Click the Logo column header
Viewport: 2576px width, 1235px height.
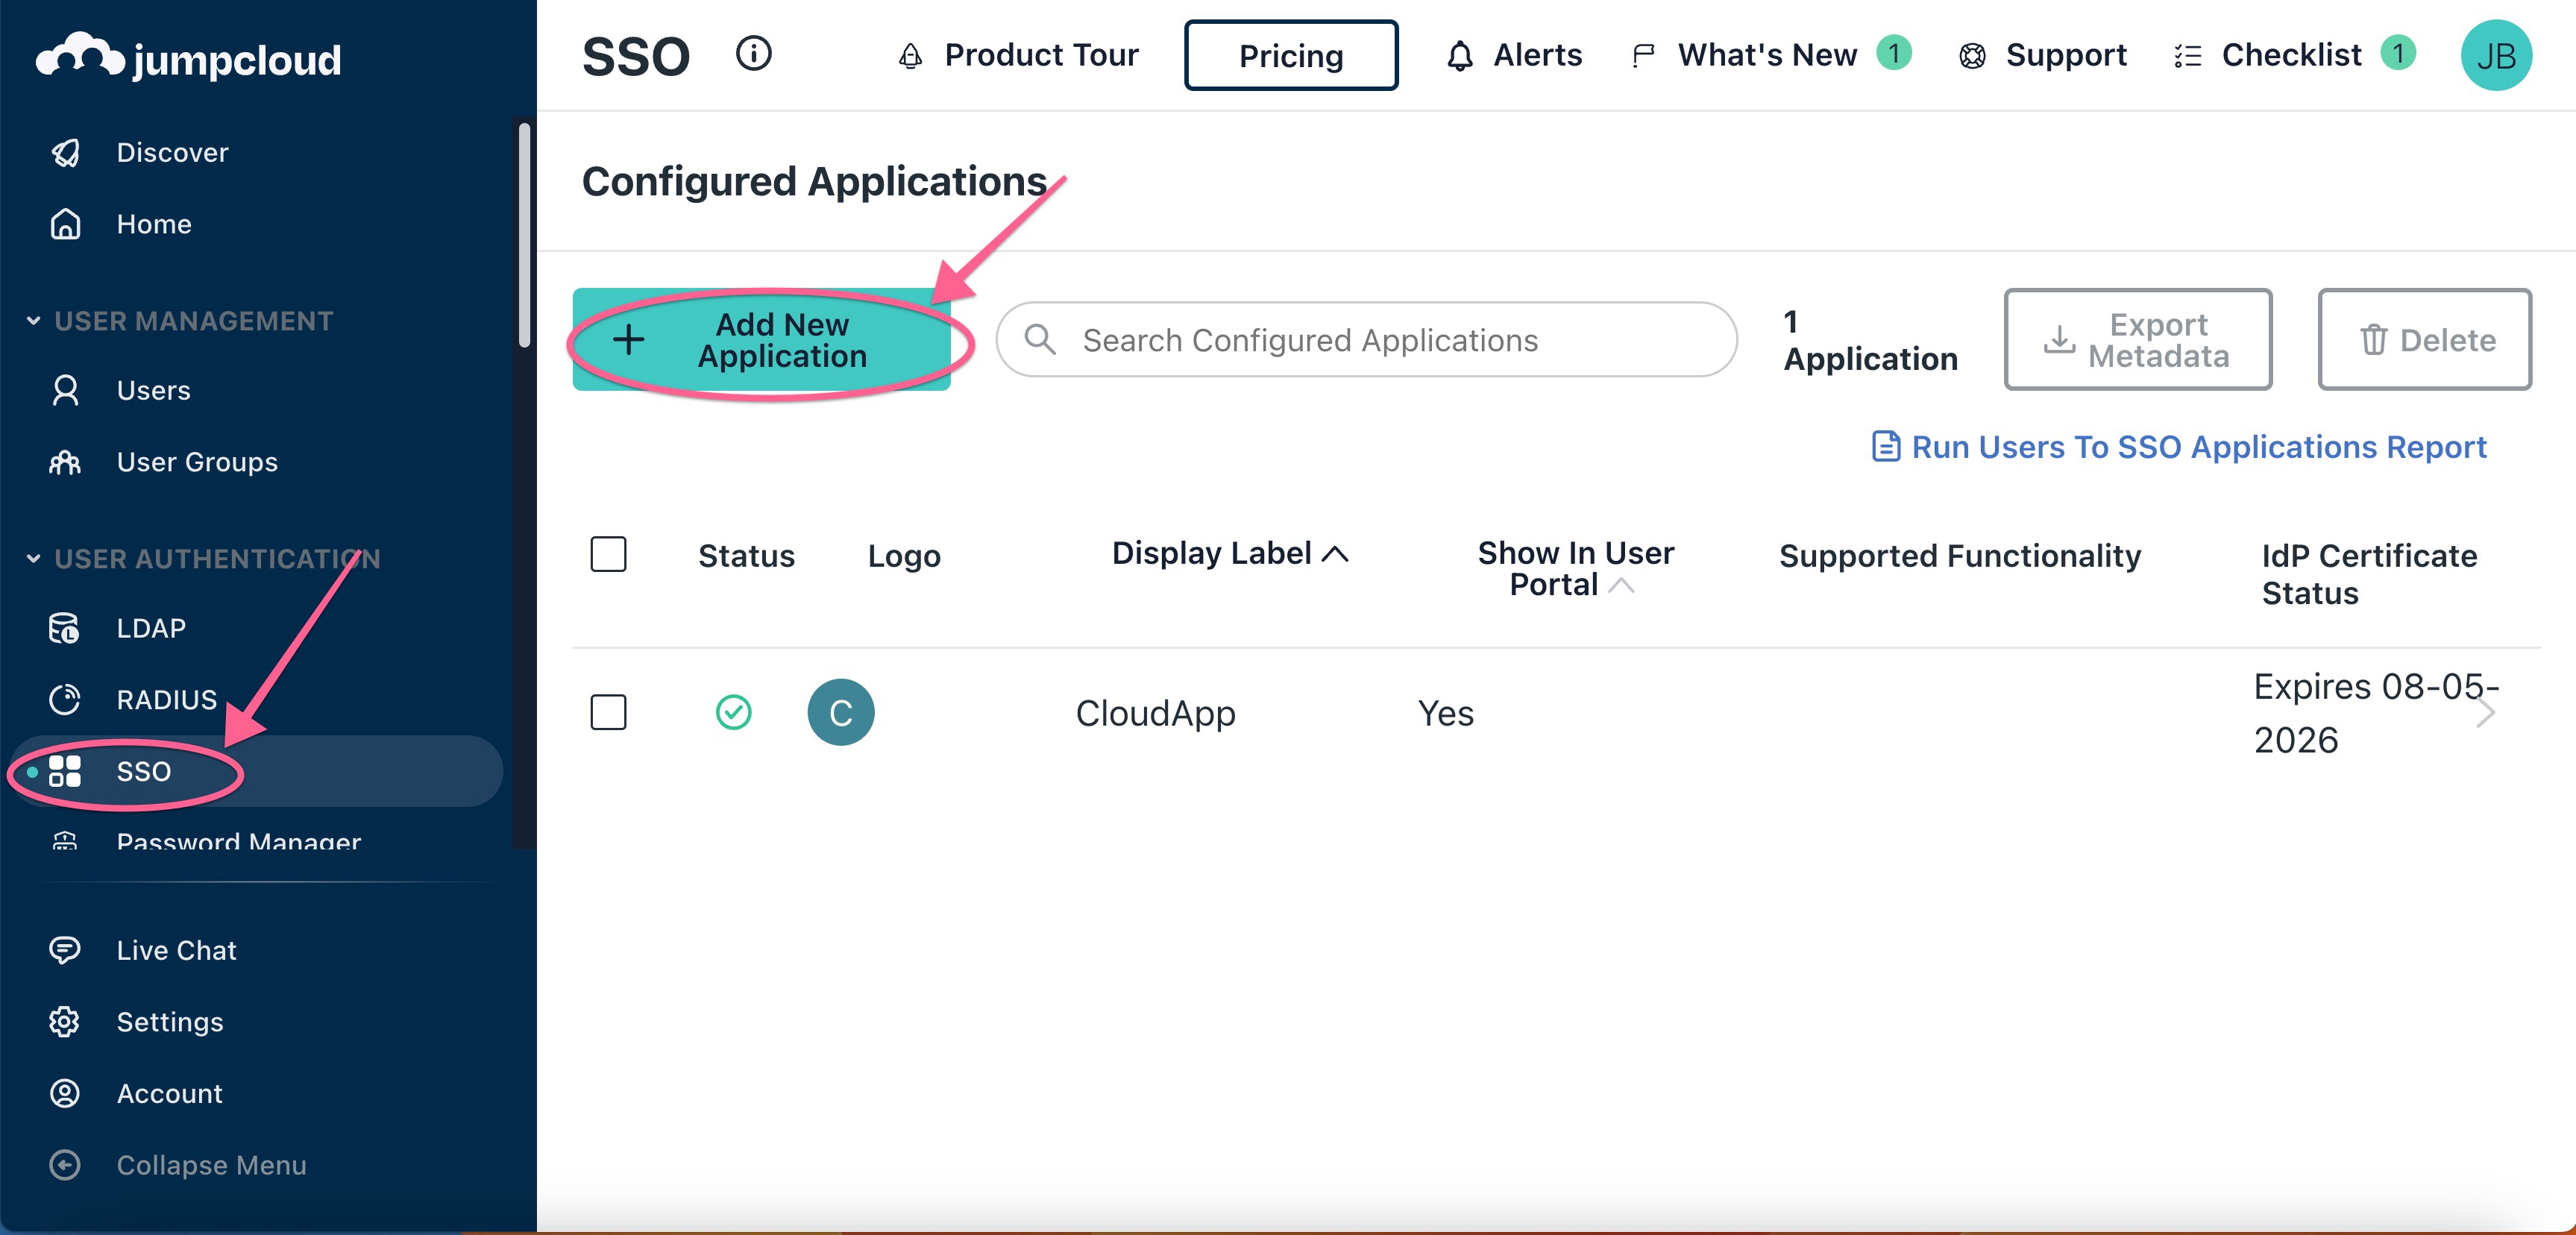point(904,556)
